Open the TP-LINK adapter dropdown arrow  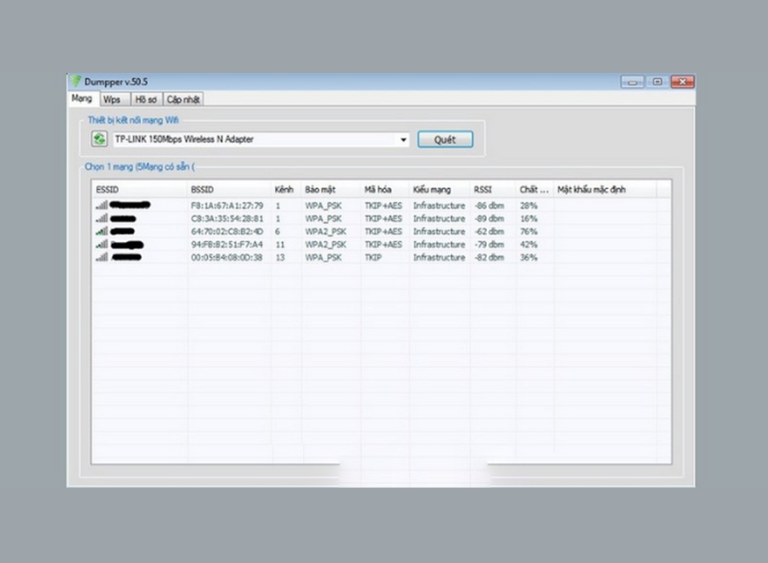(404, 140)
